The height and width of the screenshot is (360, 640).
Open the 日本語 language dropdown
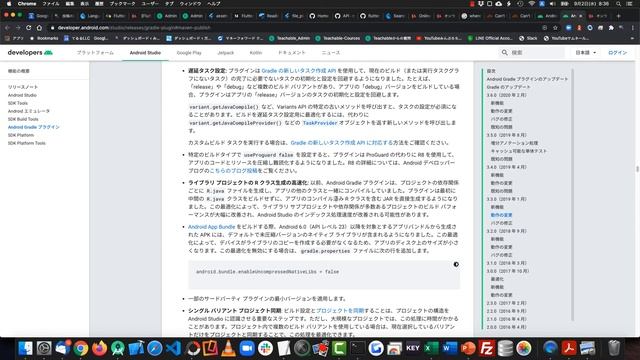[x=586, y=53]
